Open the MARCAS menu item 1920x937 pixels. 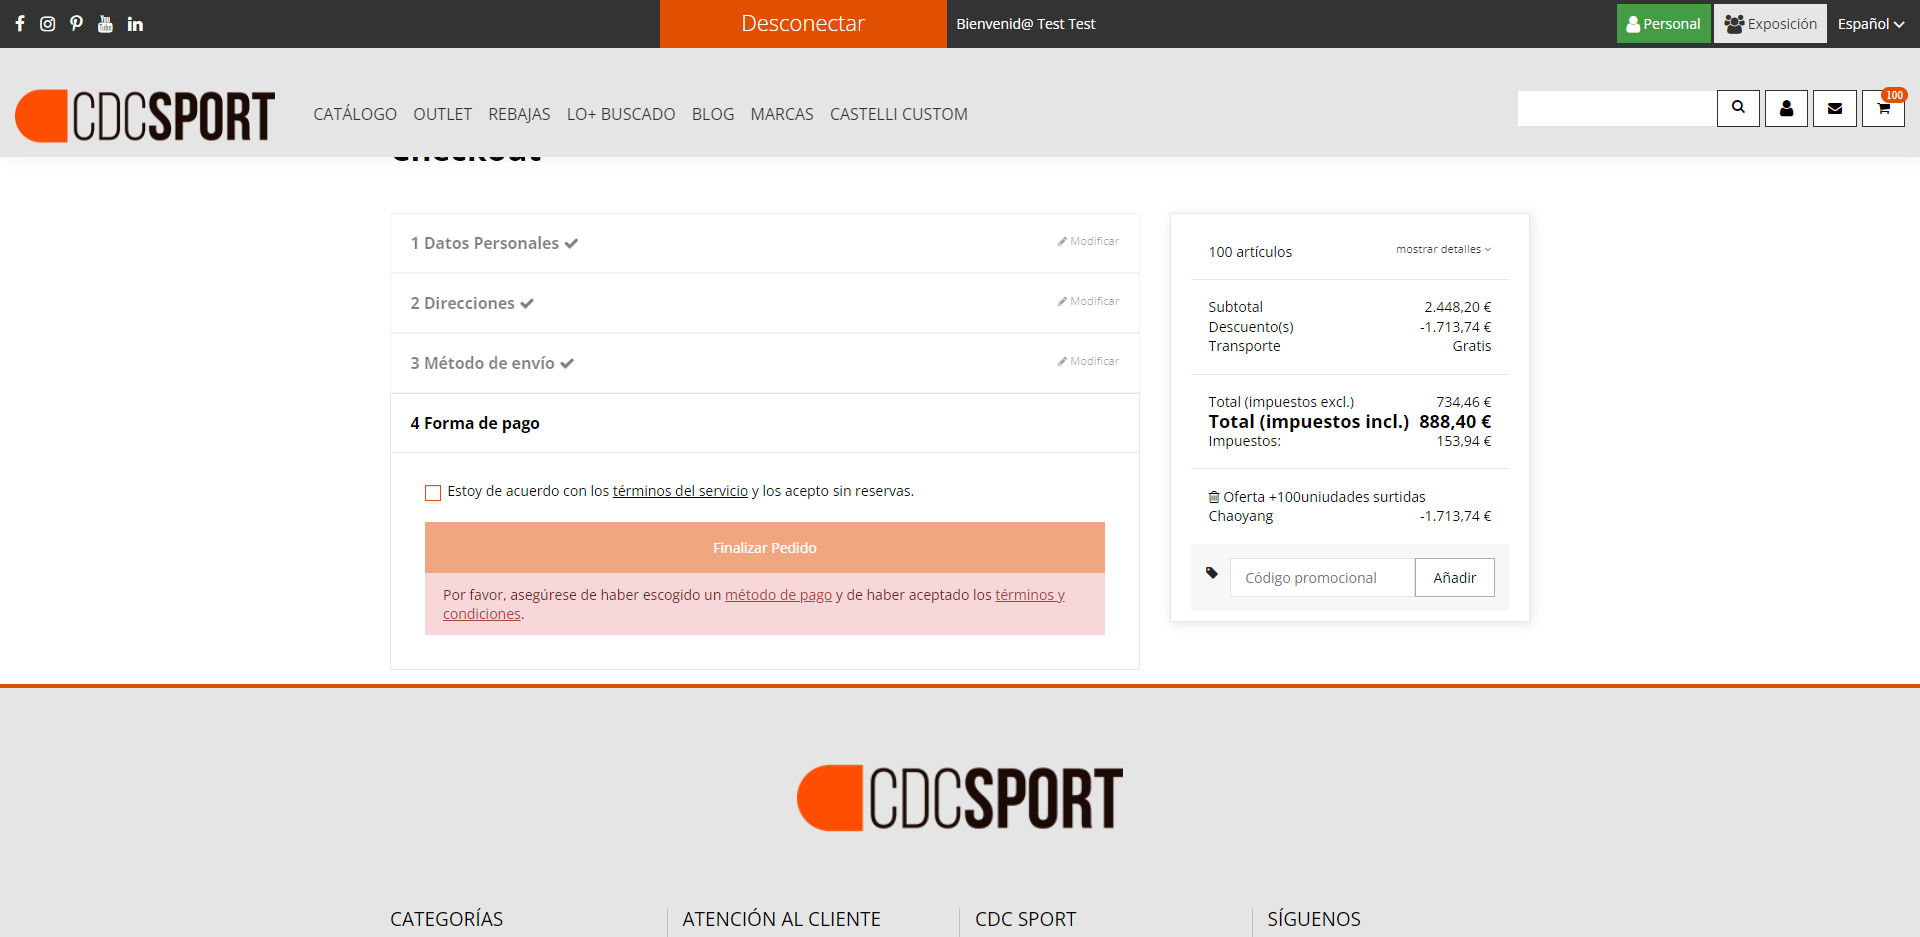[782, 114]
